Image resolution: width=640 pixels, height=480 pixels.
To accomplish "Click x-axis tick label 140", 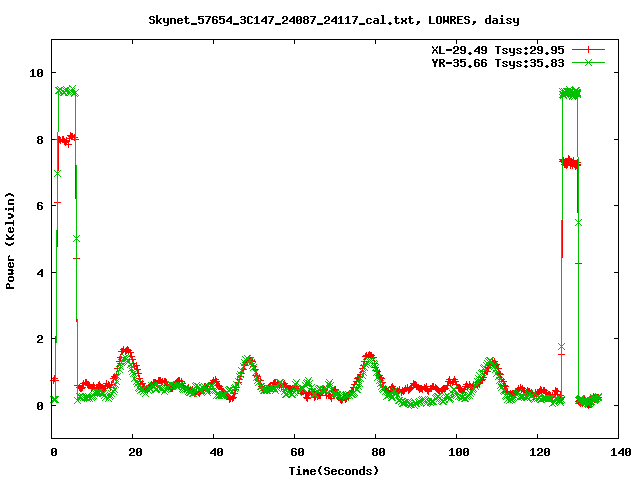I will pos(620,452).
